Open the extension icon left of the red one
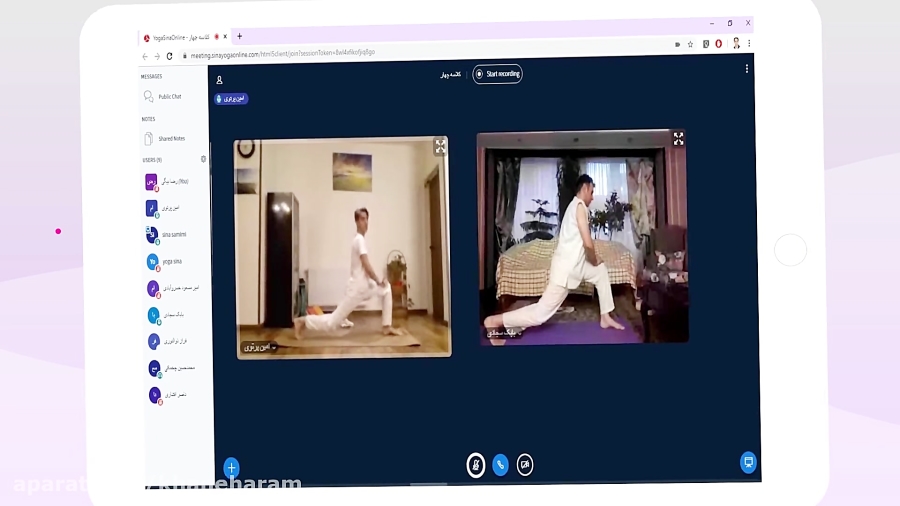This screenshot has width=900, height=506. pyautogui.click(x=706, y=44)
